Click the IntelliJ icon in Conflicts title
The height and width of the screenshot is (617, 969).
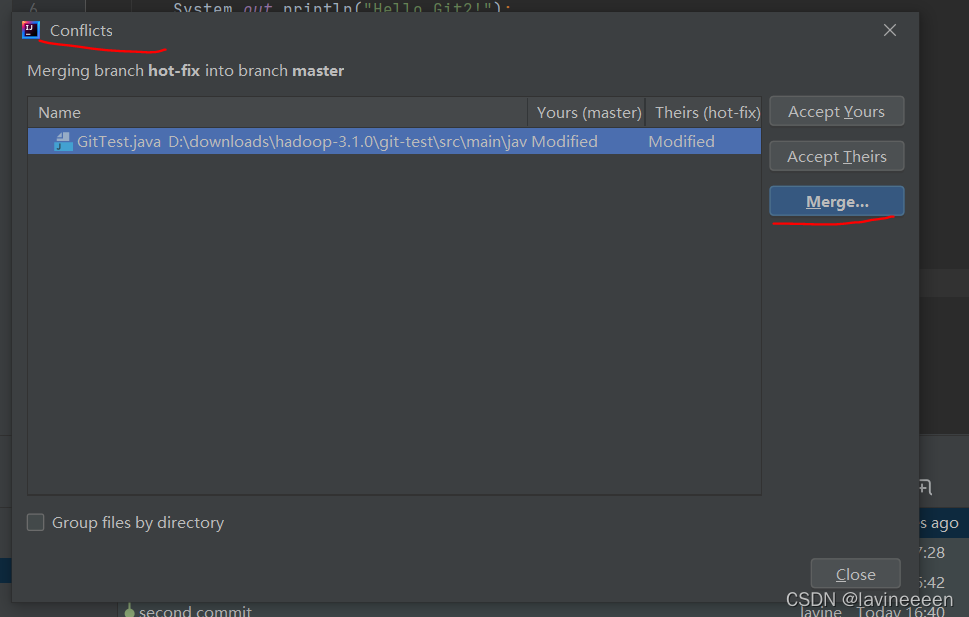(30, 30)
